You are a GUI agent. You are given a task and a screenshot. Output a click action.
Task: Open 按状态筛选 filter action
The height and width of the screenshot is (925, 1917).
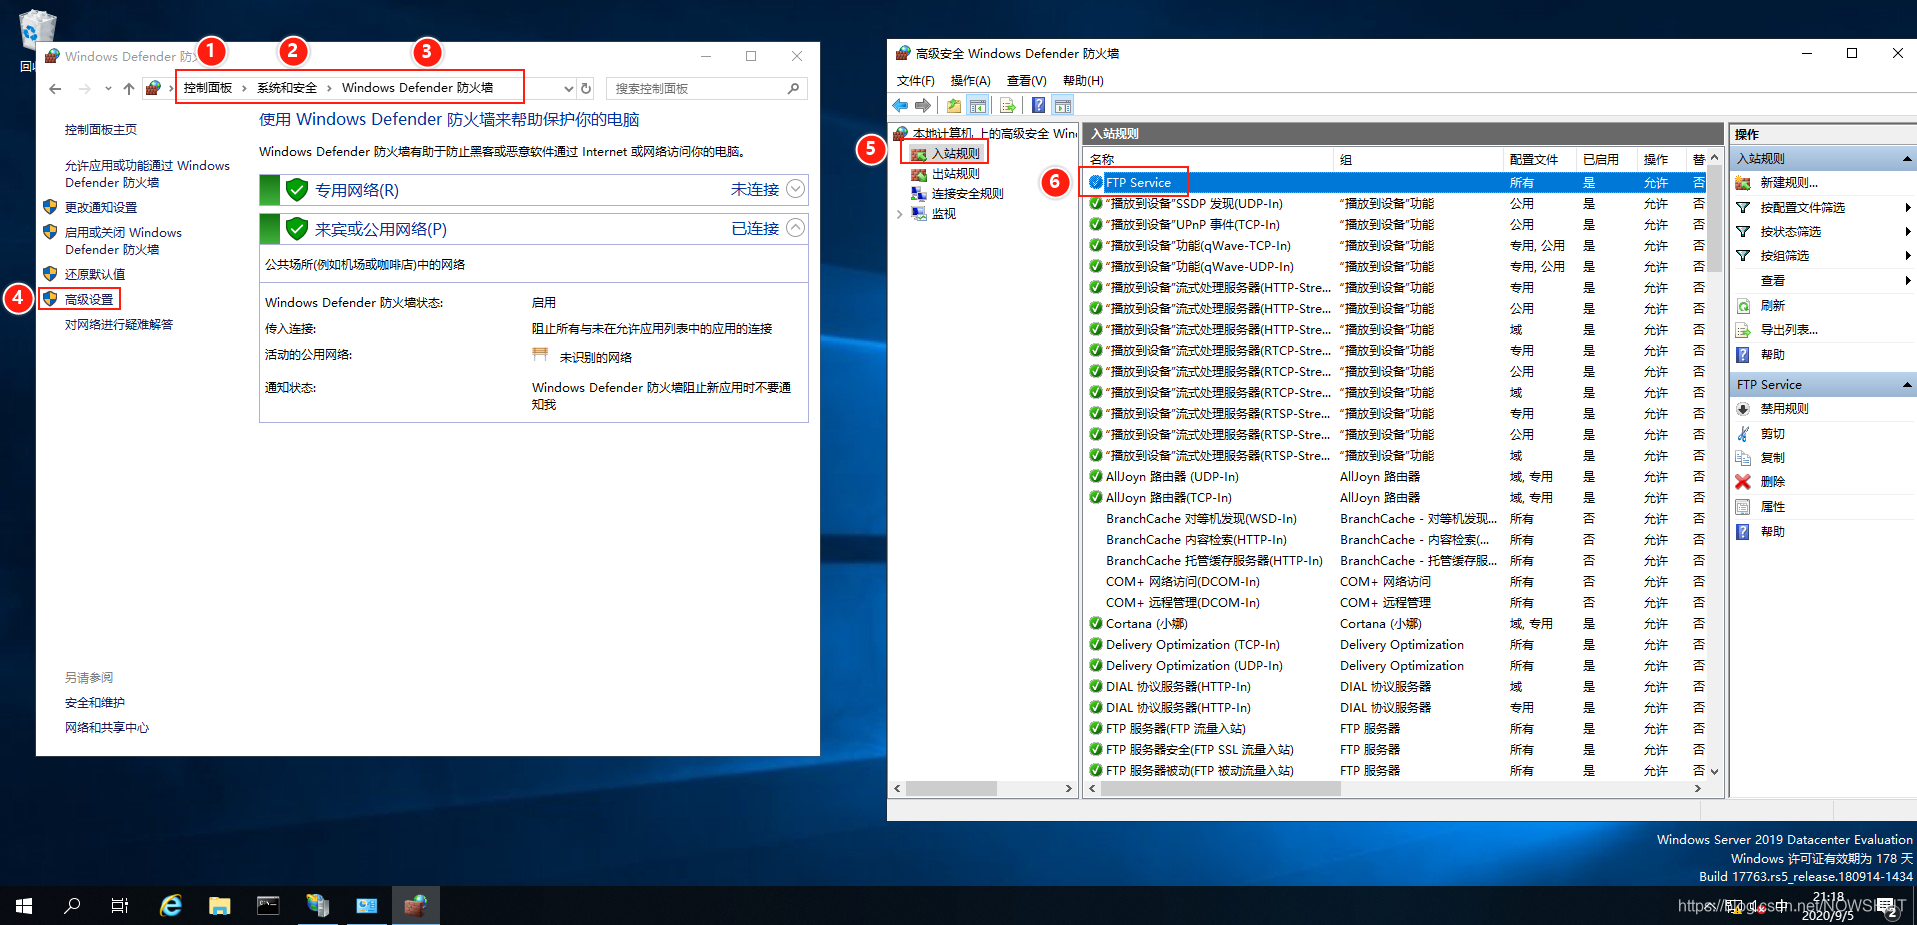click(x=1790, y=231)
